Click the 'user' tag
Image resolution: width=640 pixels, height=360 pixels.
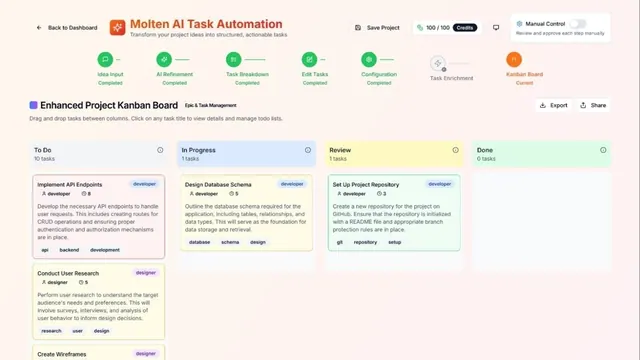tap(78, 331)
